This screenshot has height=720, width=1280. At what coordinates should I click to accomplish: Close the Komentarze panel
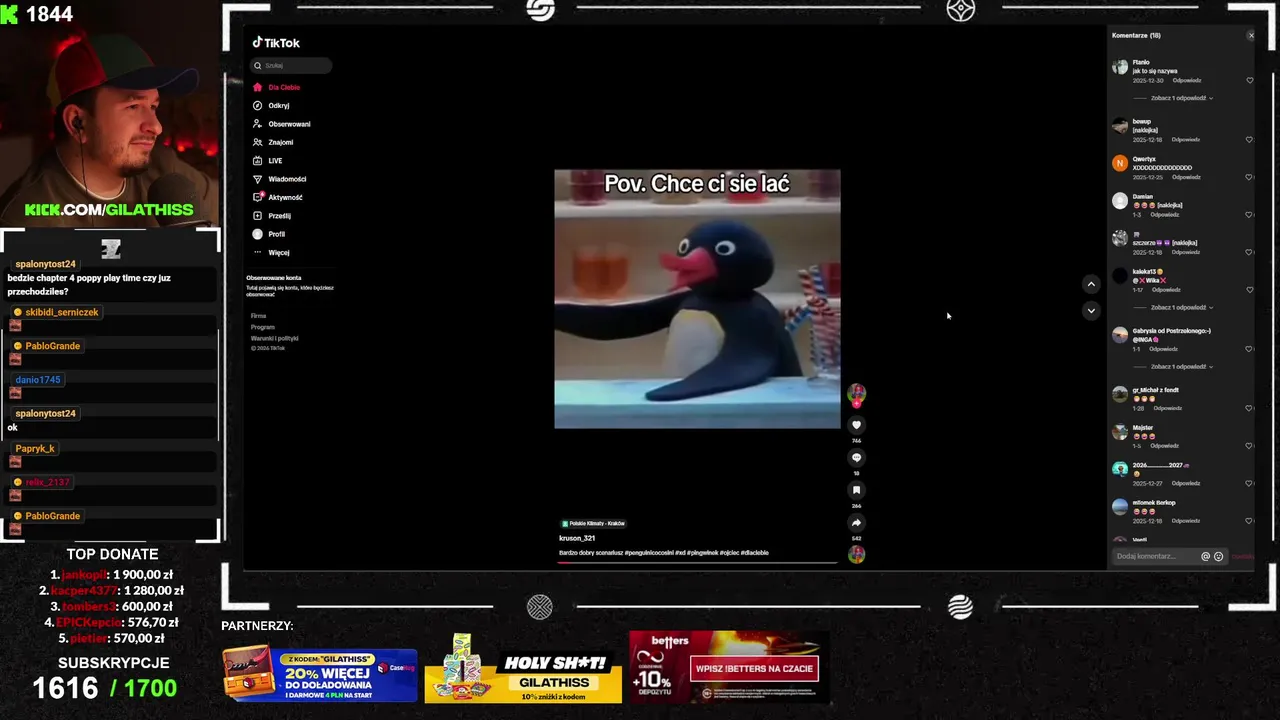1250,35
